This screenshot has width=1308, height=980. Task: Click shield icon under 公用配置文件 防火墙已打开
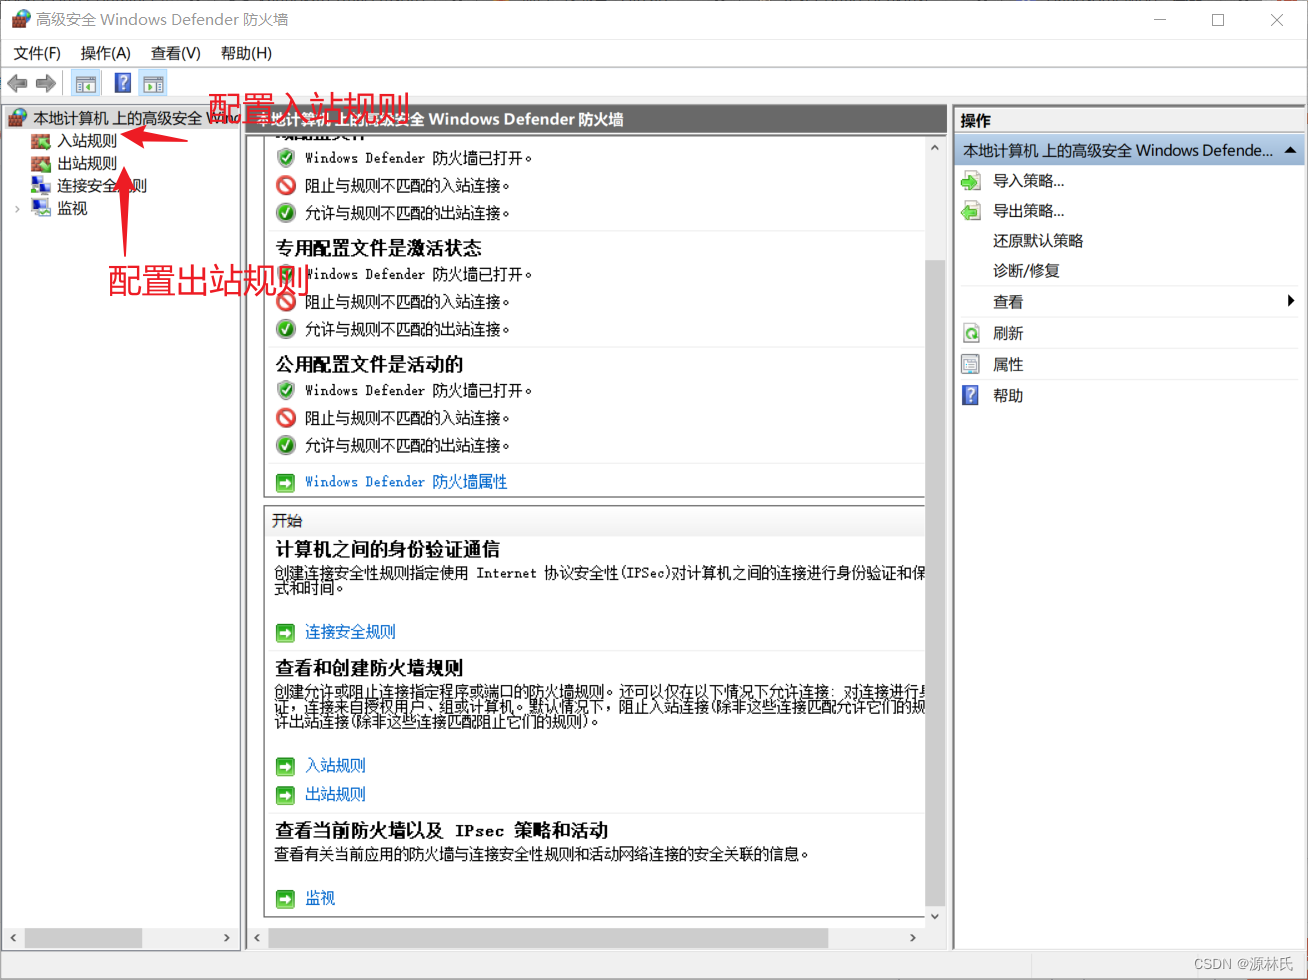(286, 390)
